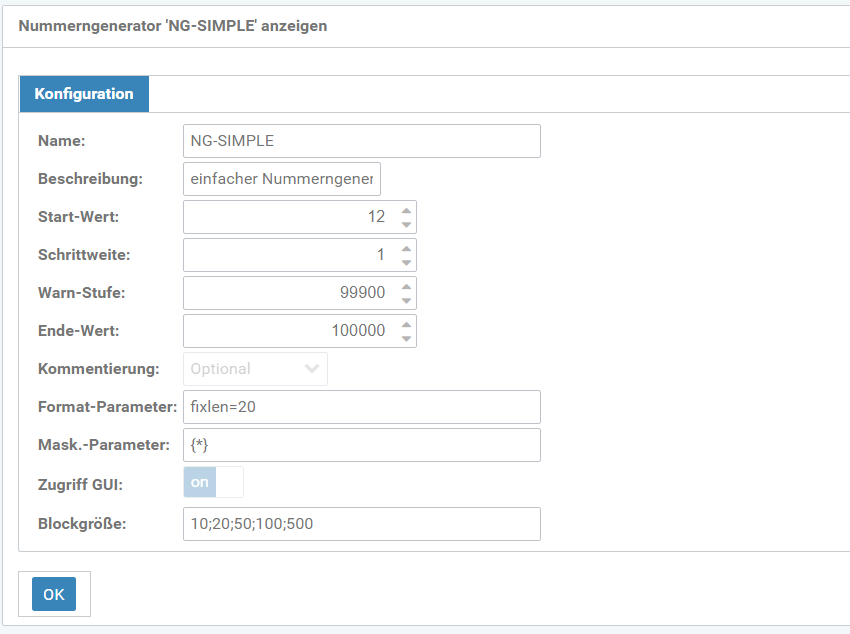Click the Mask.-Parameter input box

(x=361, y=445)
